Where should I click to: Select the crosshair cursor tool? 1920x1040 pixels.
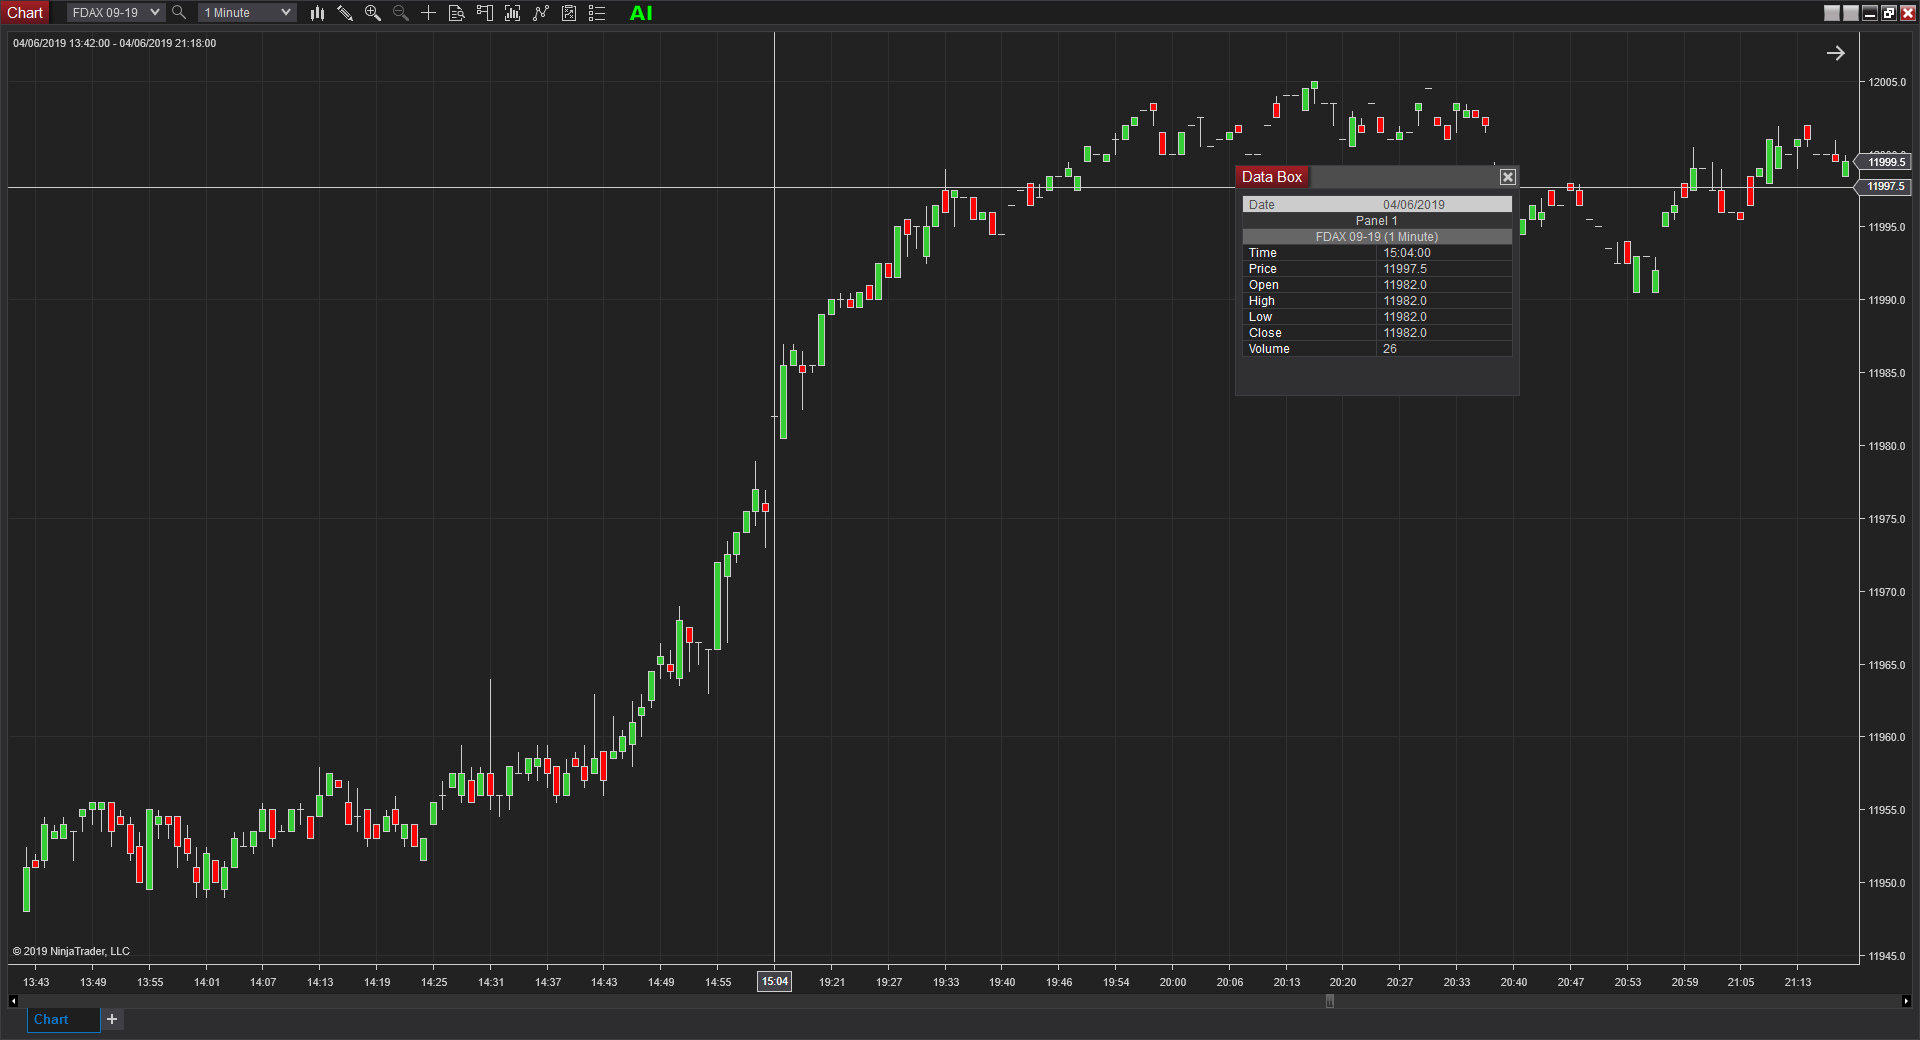click(x=428, y=13)
